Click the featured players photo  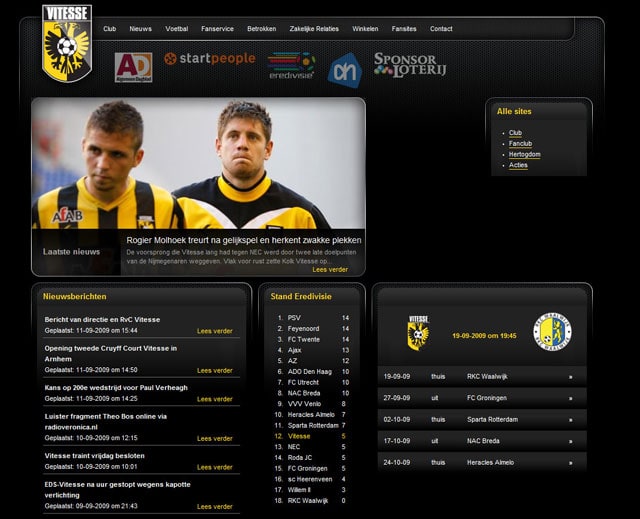[198, 163]
